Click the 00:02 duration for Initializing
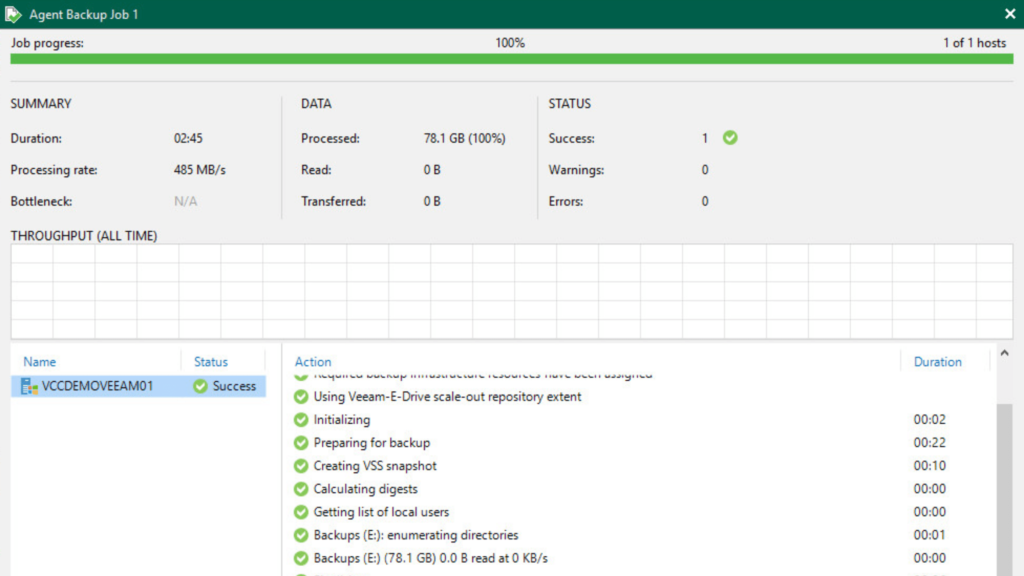The width and height of the screenshot is (1024, 576). (x=929, y=419)
